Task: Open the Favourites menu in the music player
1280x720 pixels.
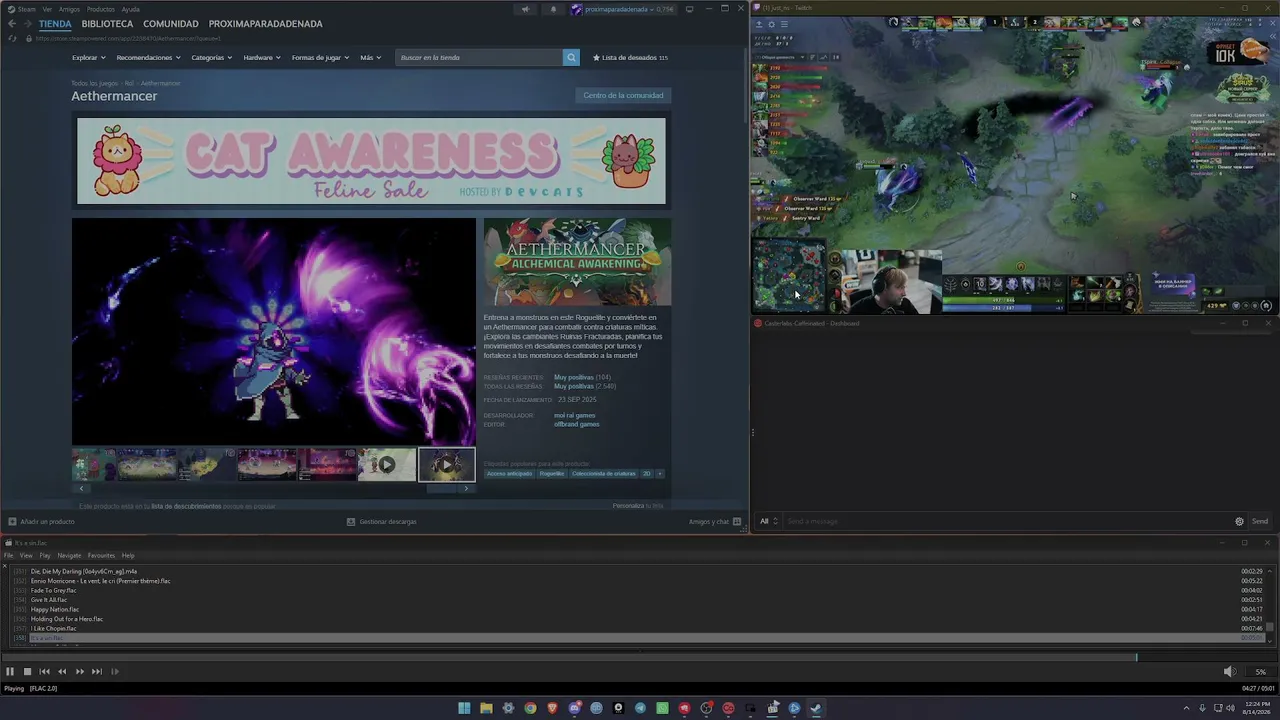Action: (x=101, y=555)
